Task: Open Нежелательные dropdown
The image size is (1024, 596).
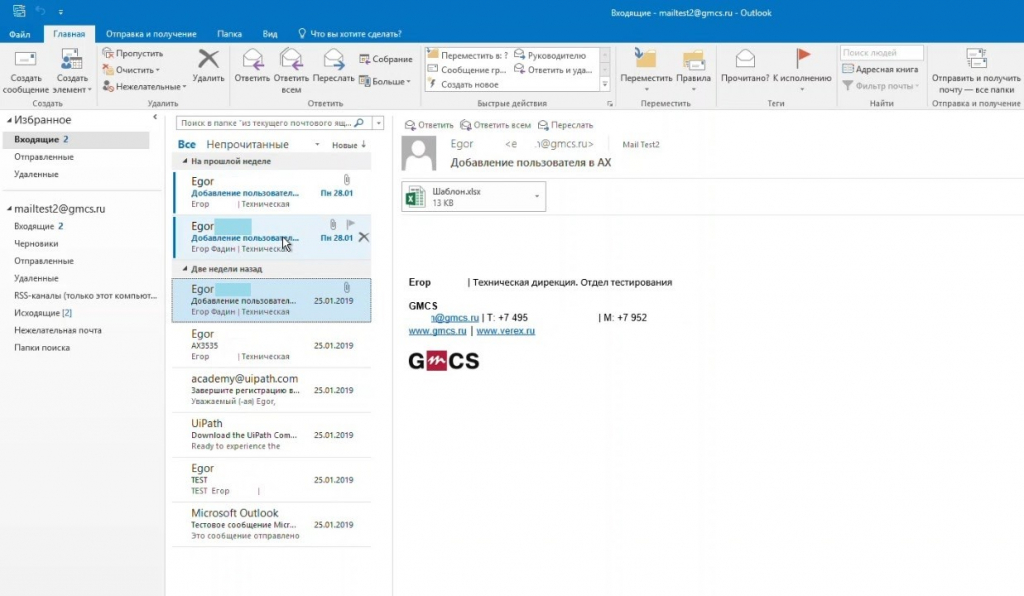Action: [144, 86]
